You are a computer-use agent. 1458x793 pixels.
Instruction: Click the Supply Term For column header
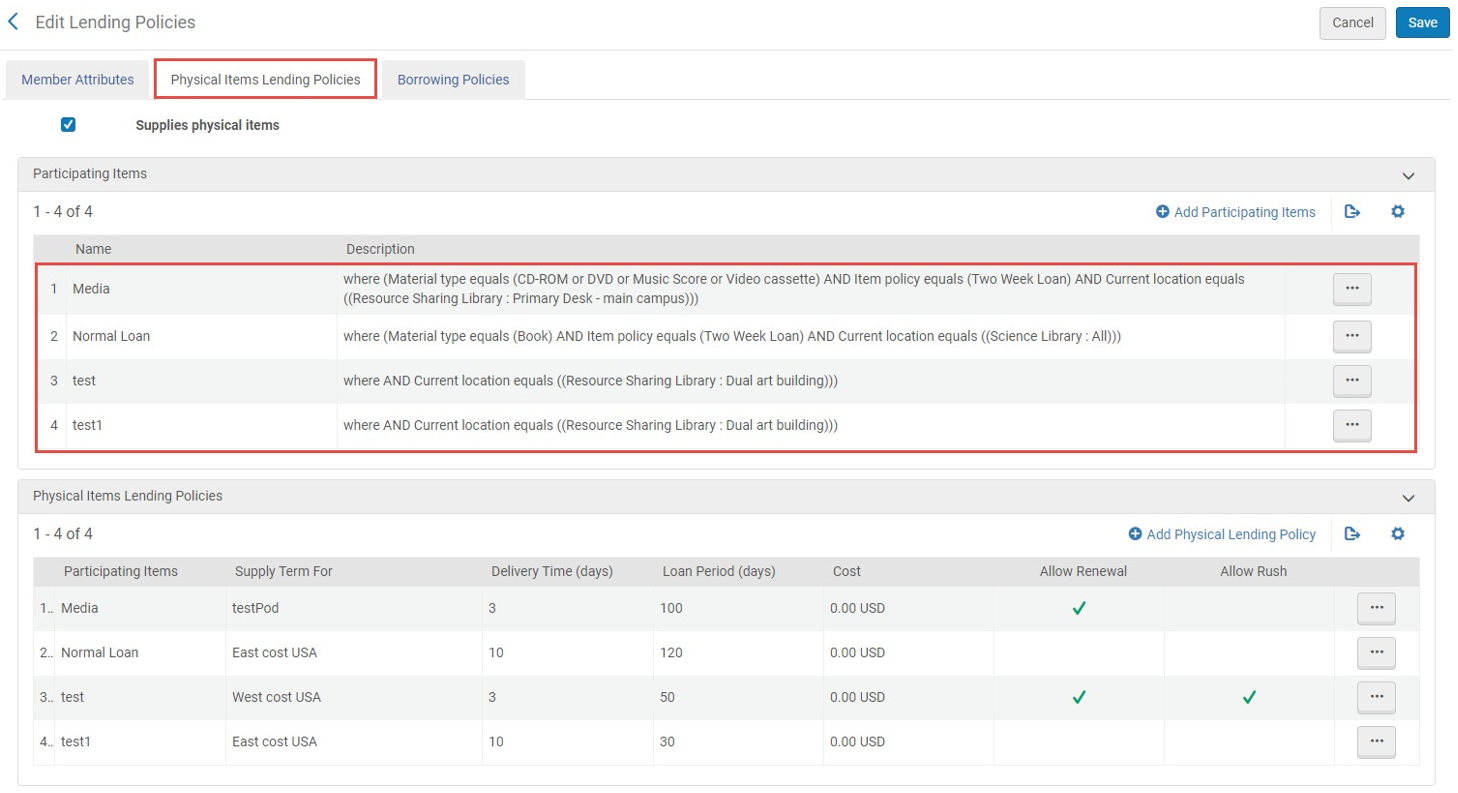283,572
